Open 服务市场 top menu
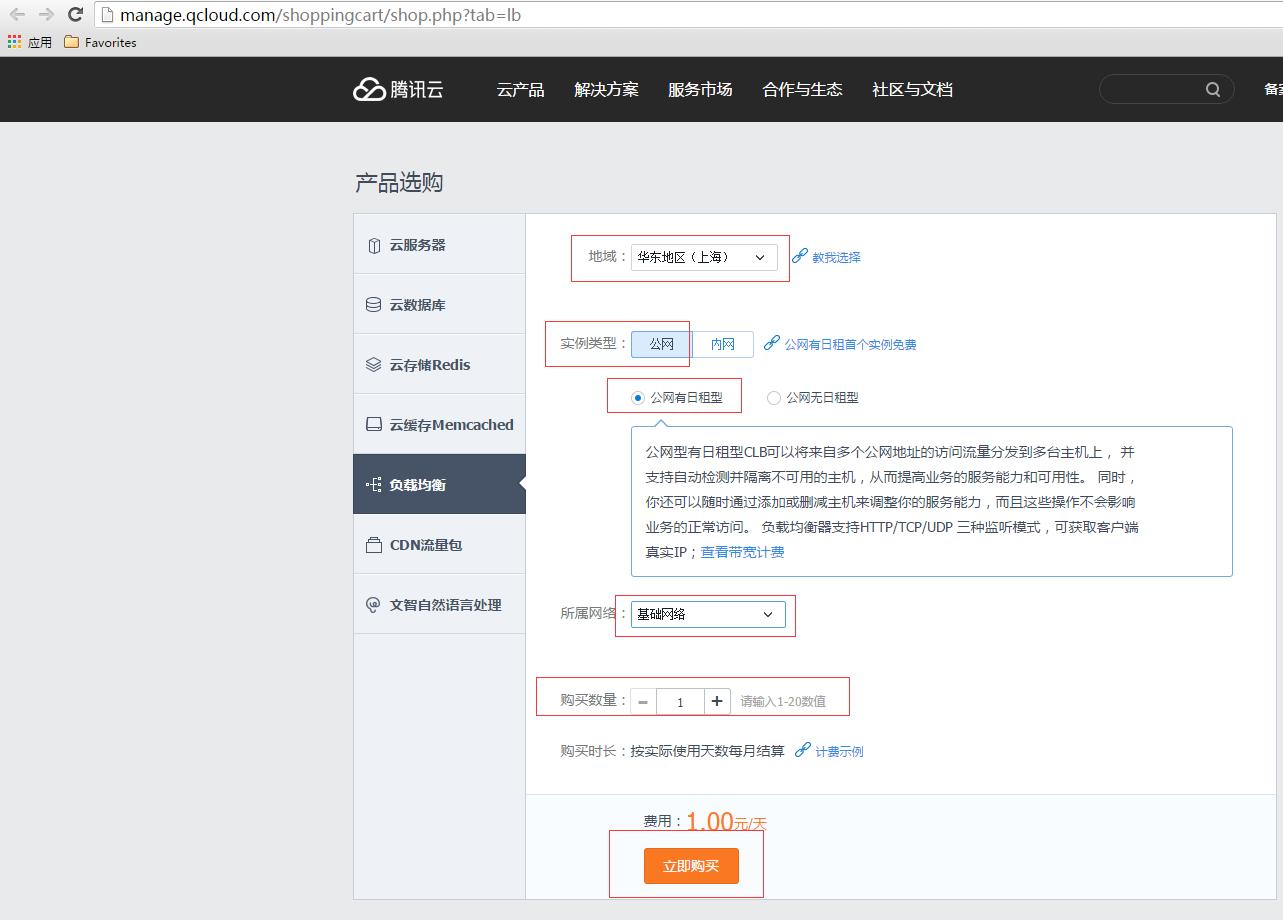The image size is (1283, 920). pyautogui.click(x=700, y=89)
